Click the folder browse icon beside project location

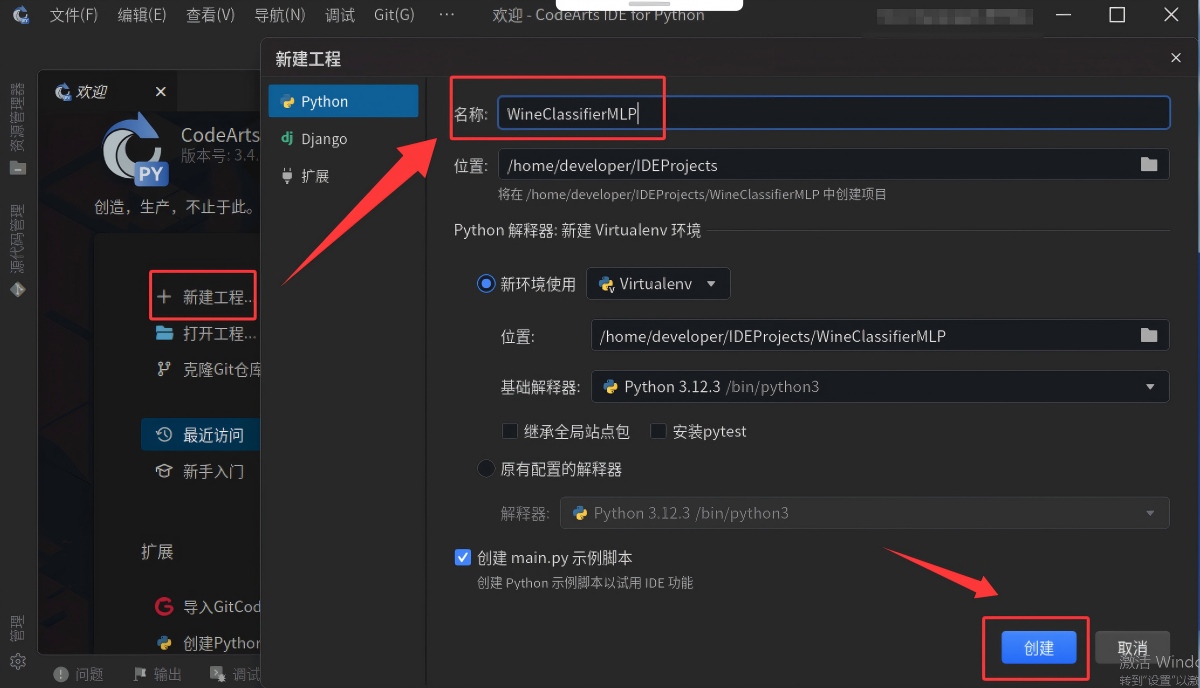[1148, 165]
